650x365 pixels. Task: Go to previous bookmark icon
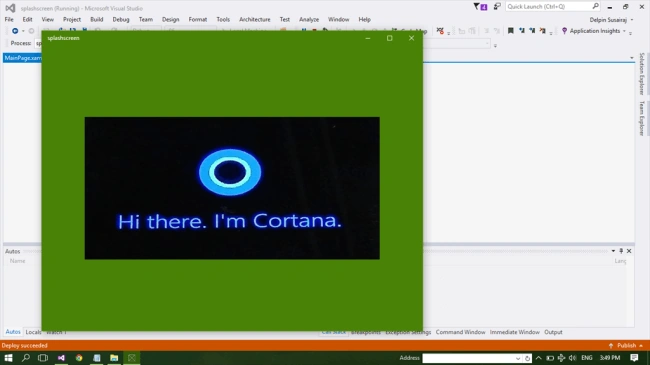click(521, 31)
